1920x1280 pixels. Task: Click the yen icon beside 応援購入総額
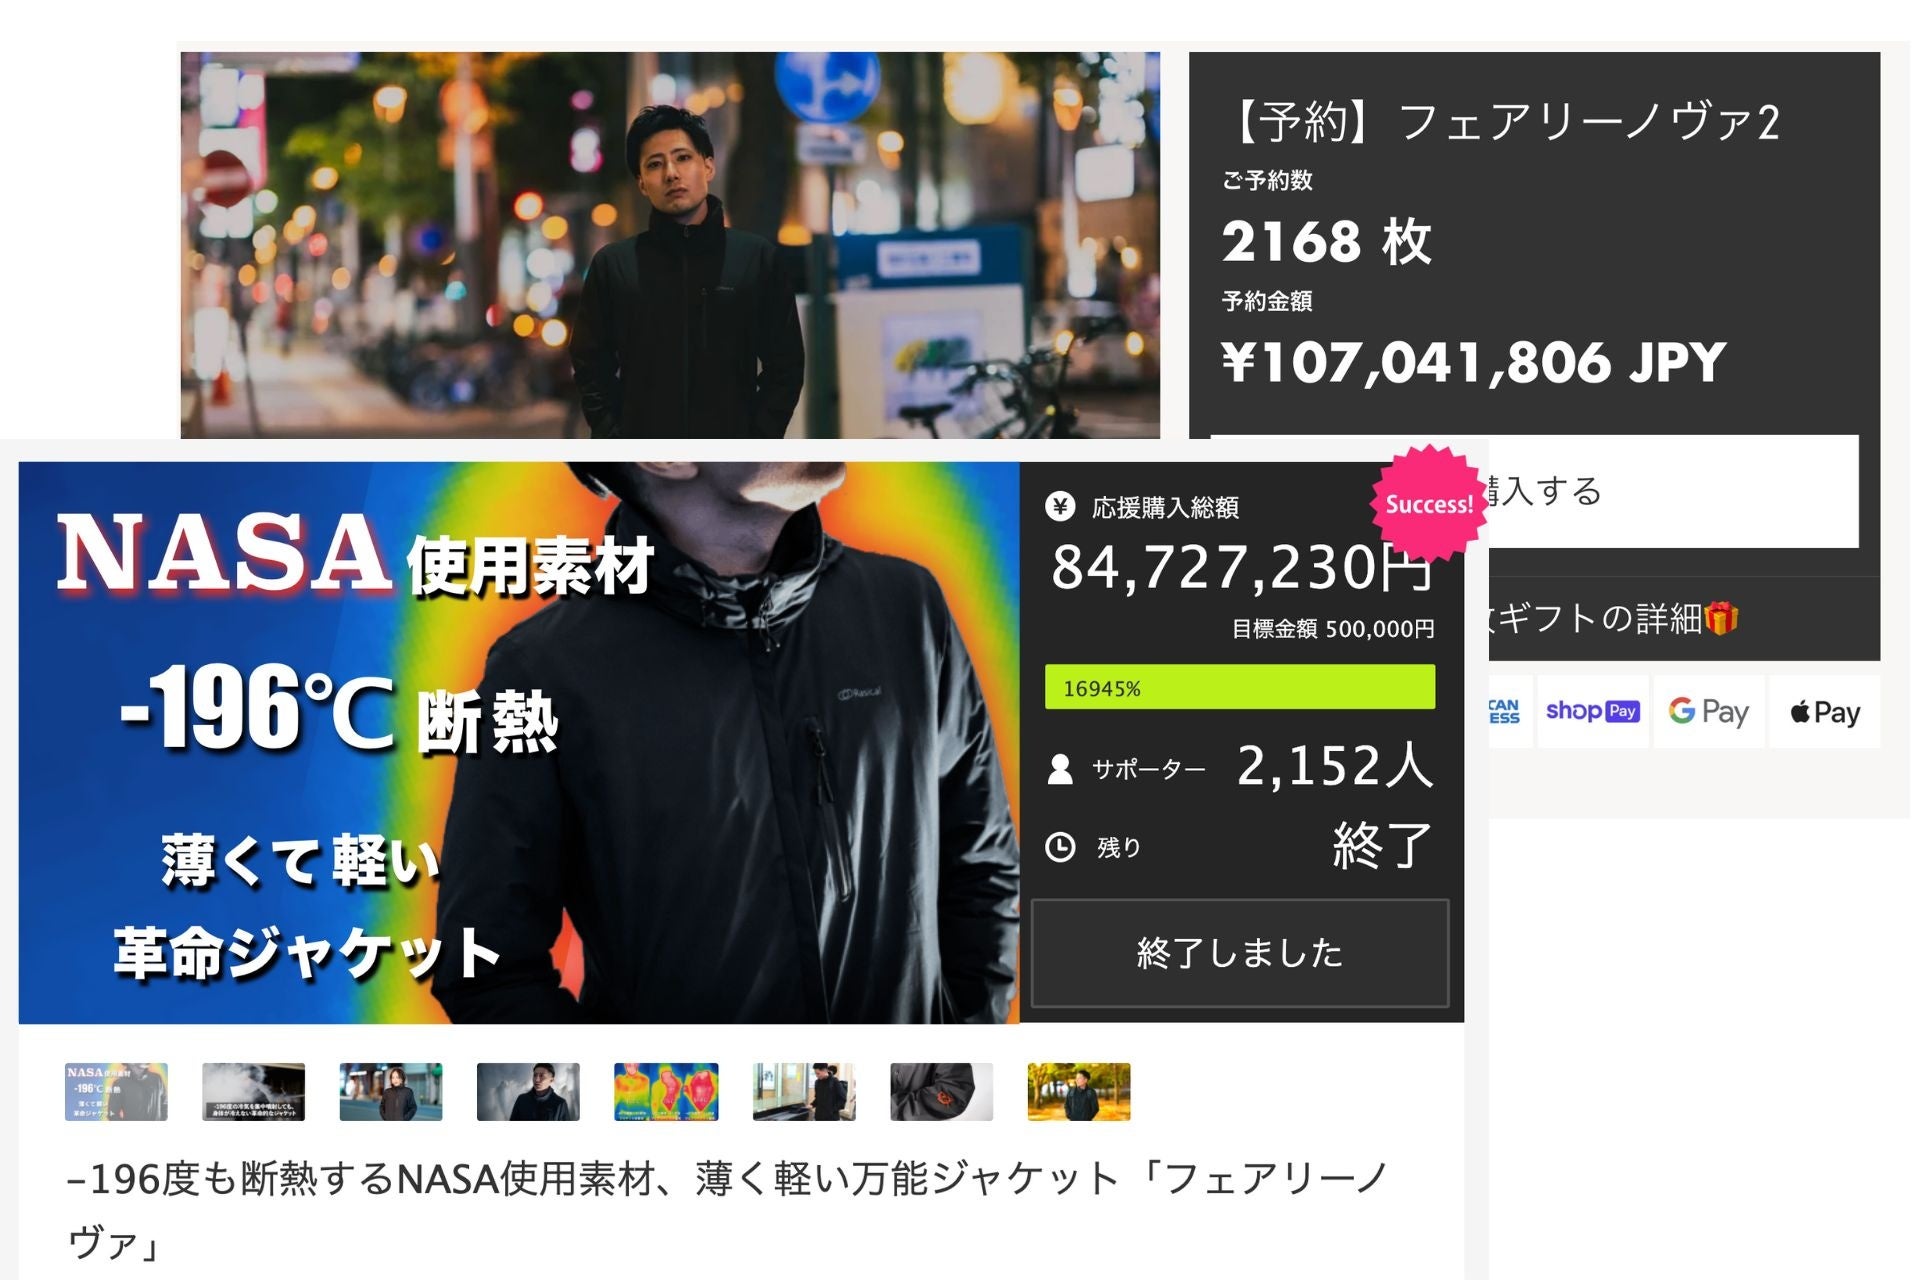[1060, 506]
